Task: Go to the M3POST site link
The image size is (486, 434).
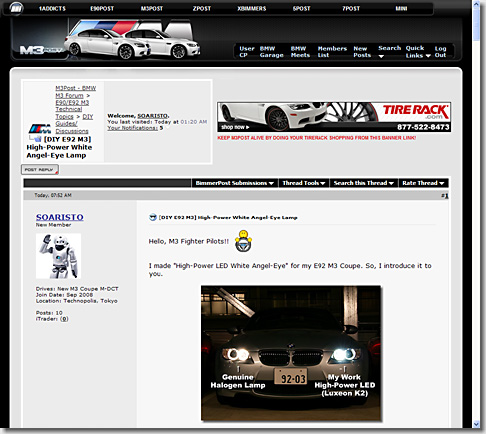Action: 152,9
